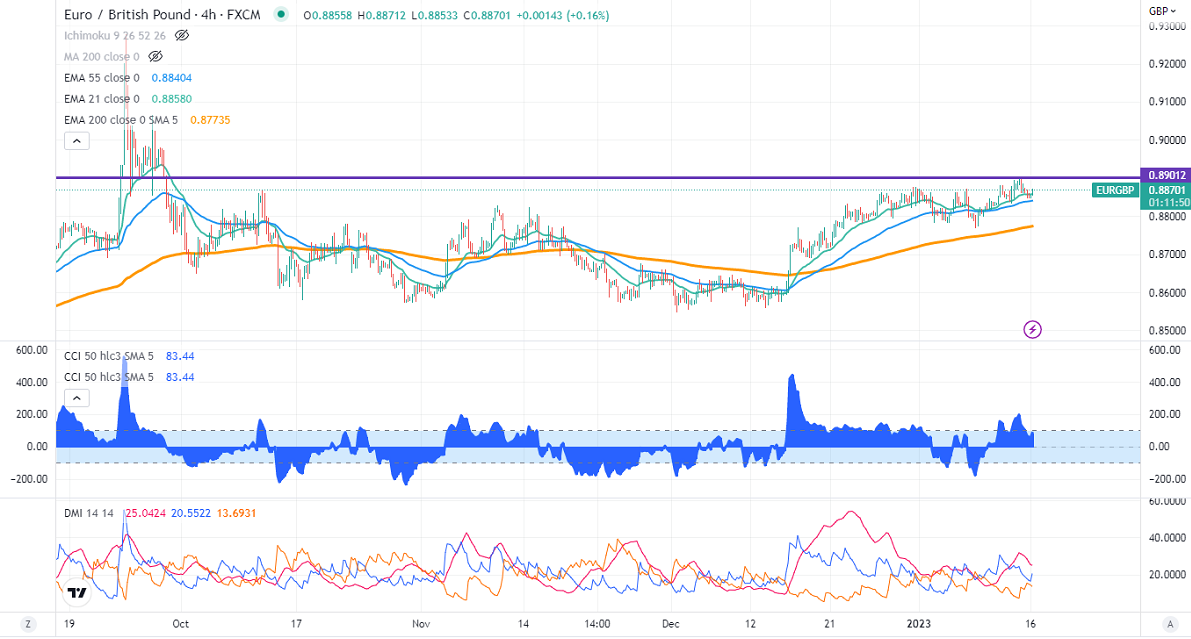The width and height of the screenshot is (1191, 639).
Task: Click the EMA 55 value 0.88404
Action: (172, 78)
